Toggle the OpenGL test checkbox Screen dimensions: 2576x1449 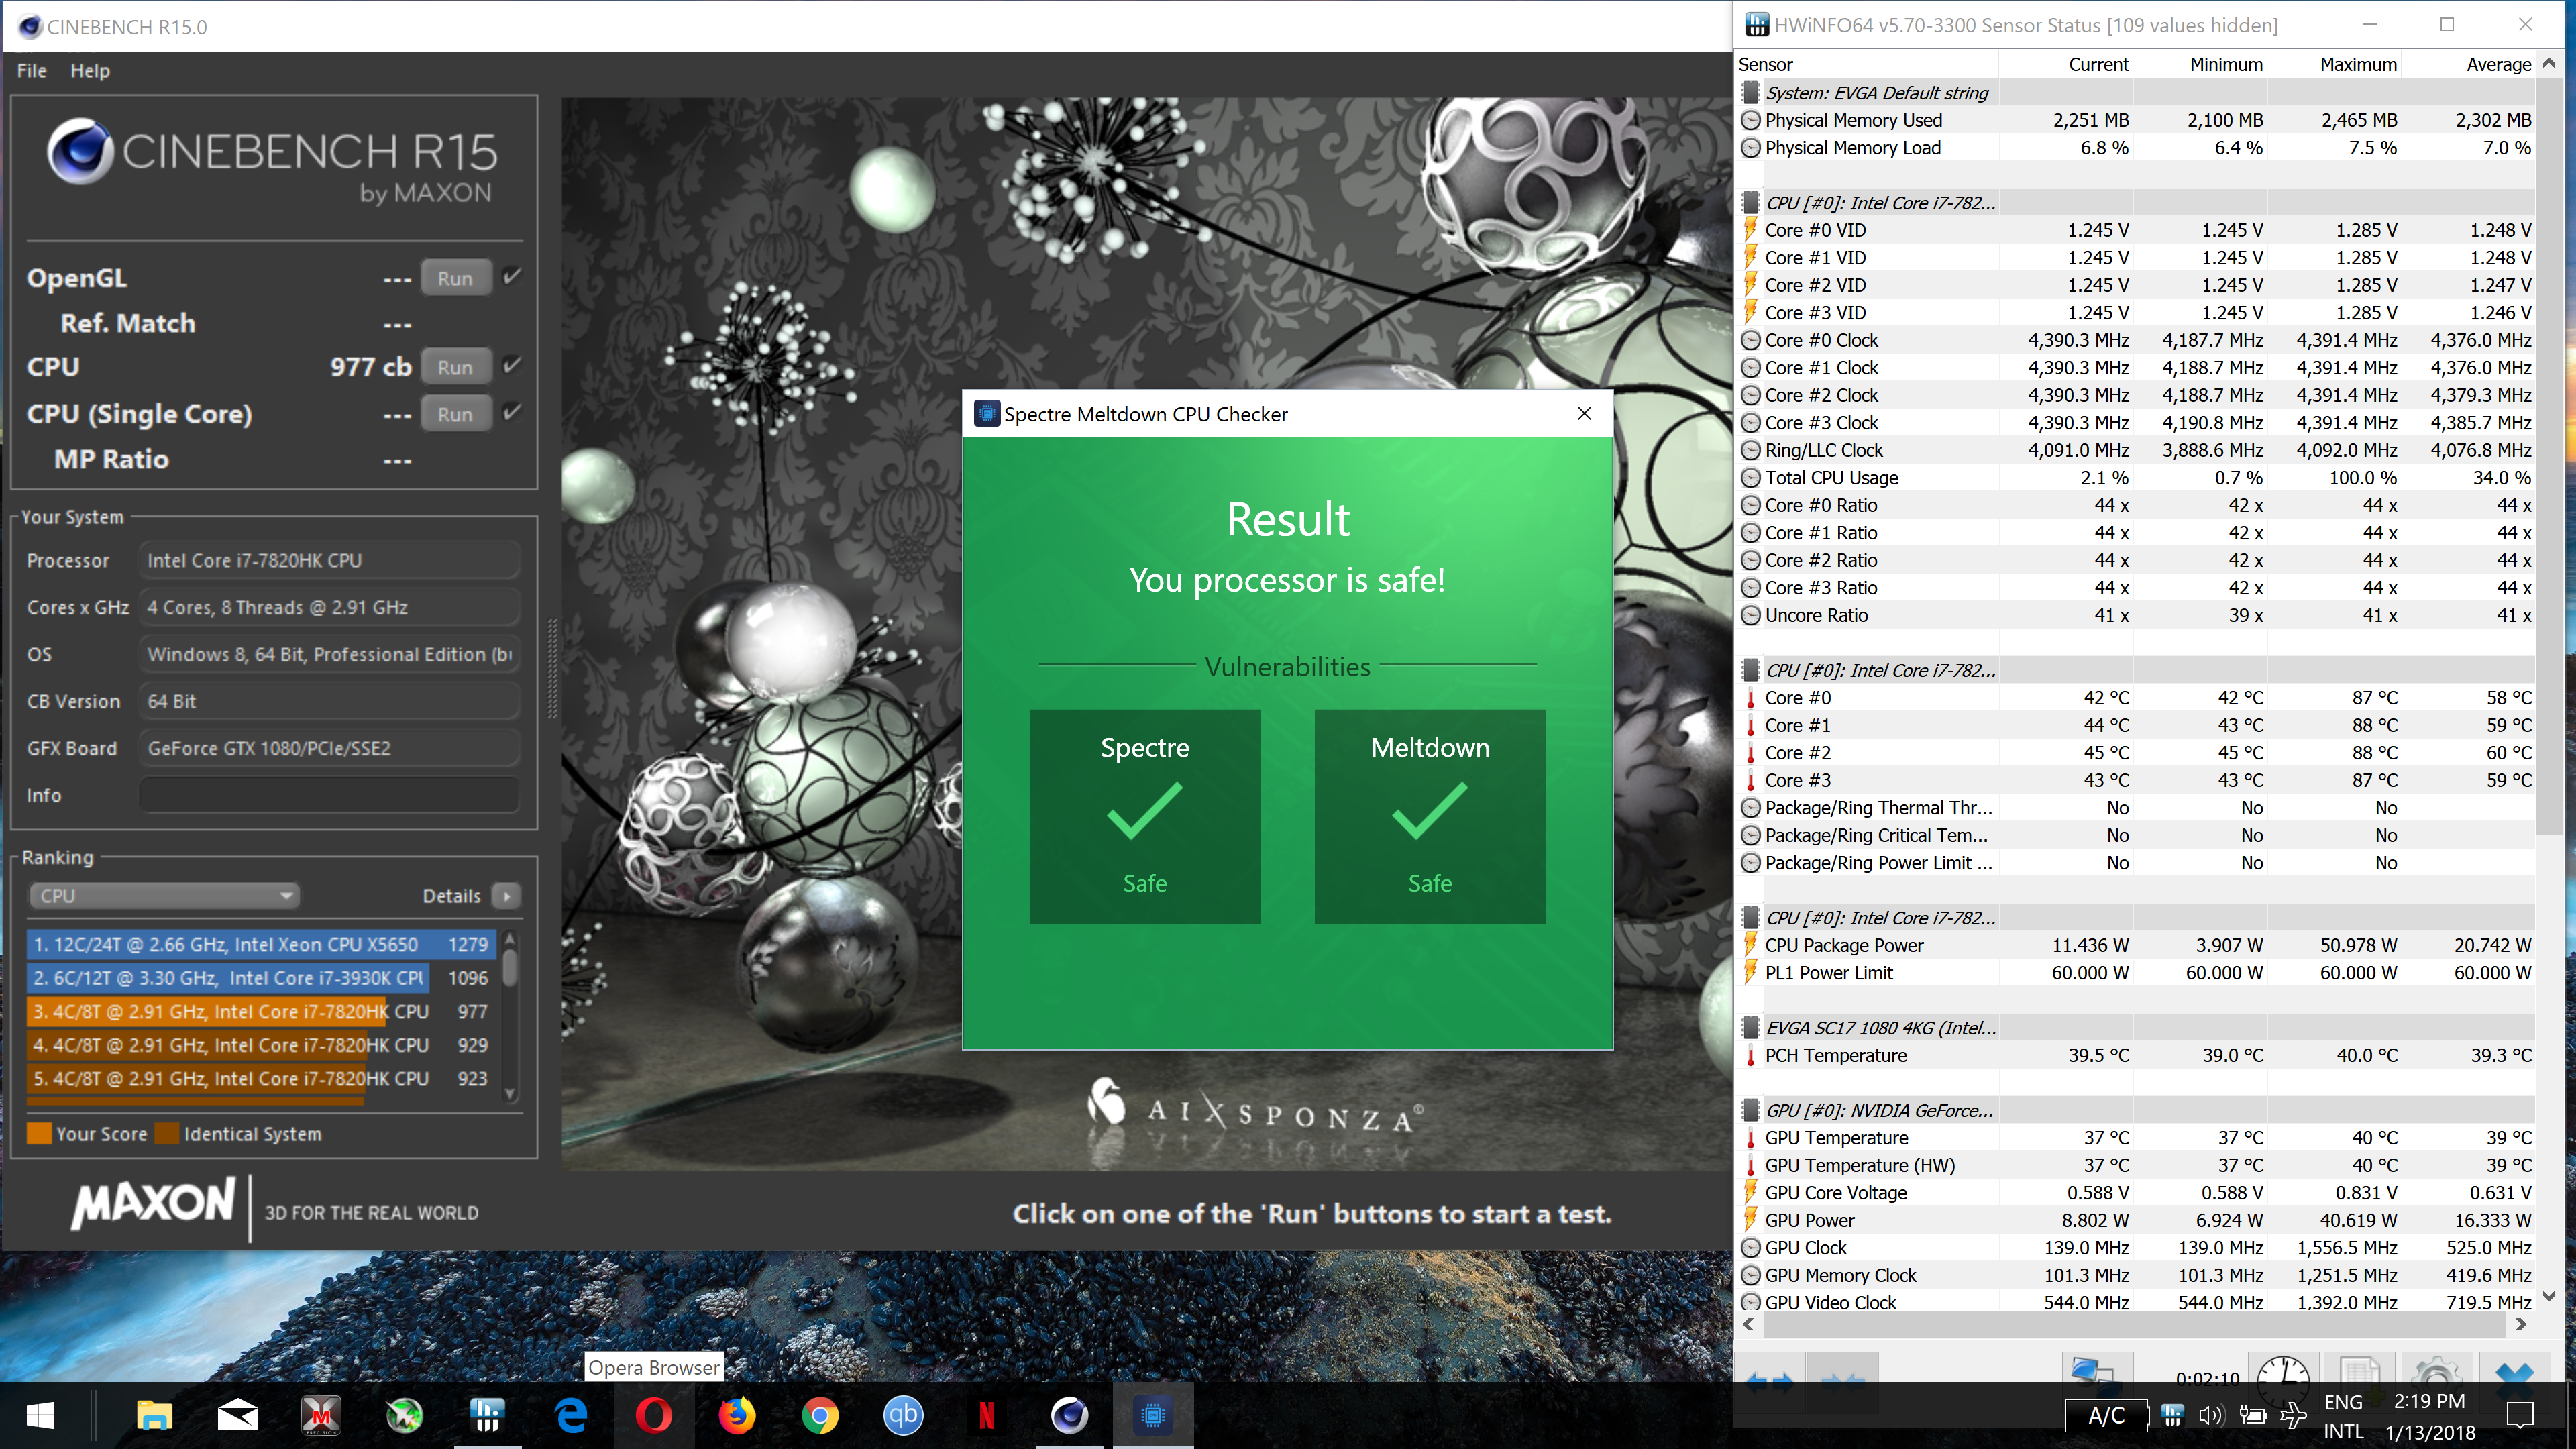pos(512,277)
